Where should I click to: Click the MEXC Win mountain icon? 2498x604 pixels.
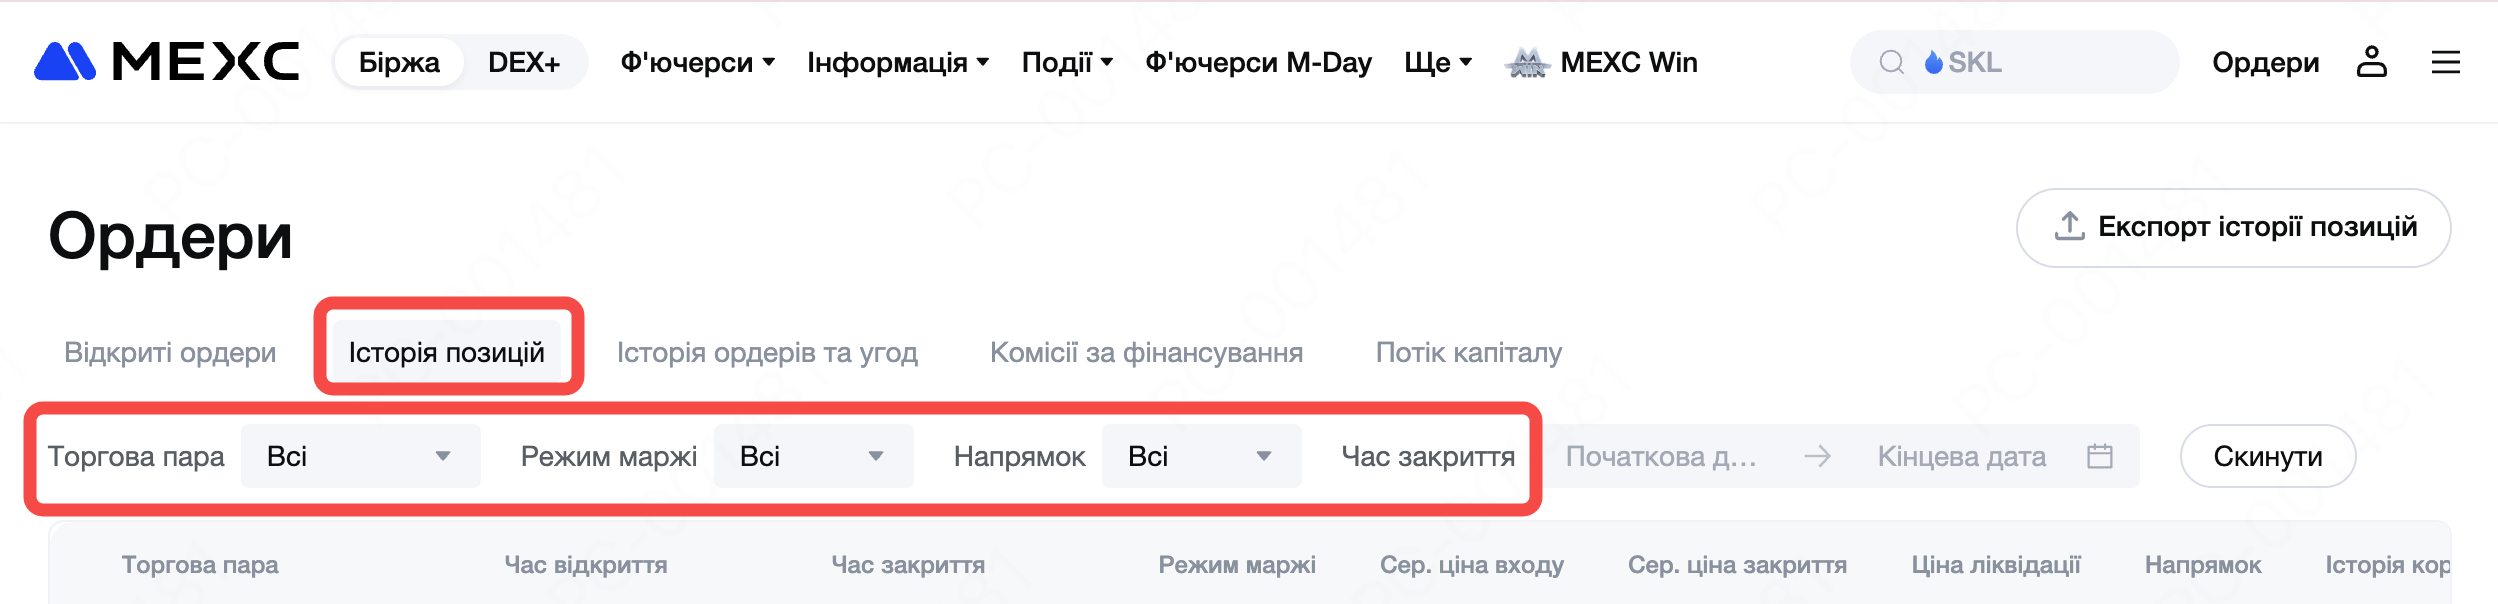1527,63
